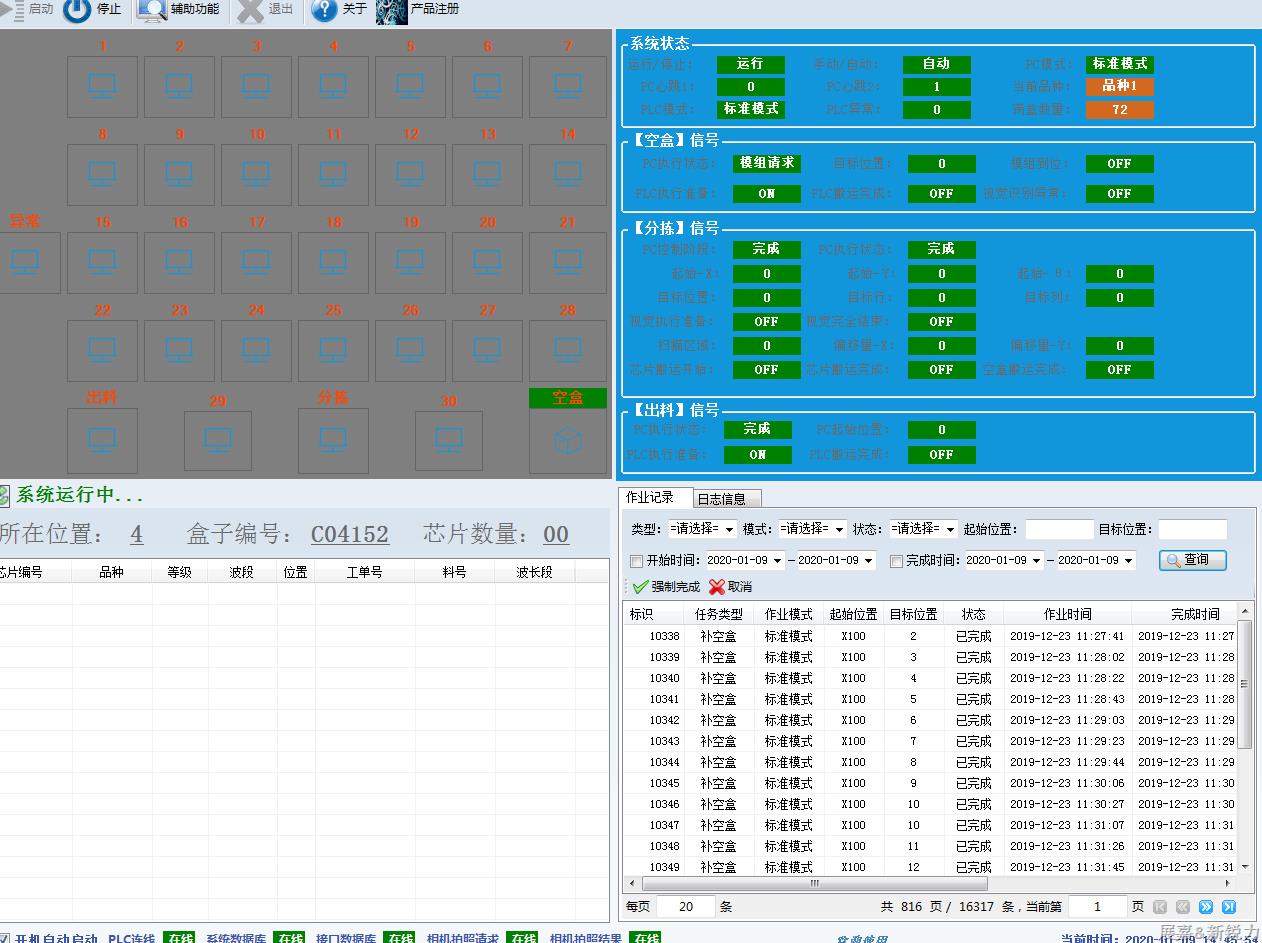Enable the 完成时间 completion time checkbox
The image size is (1262, 943).
[896, 561]
